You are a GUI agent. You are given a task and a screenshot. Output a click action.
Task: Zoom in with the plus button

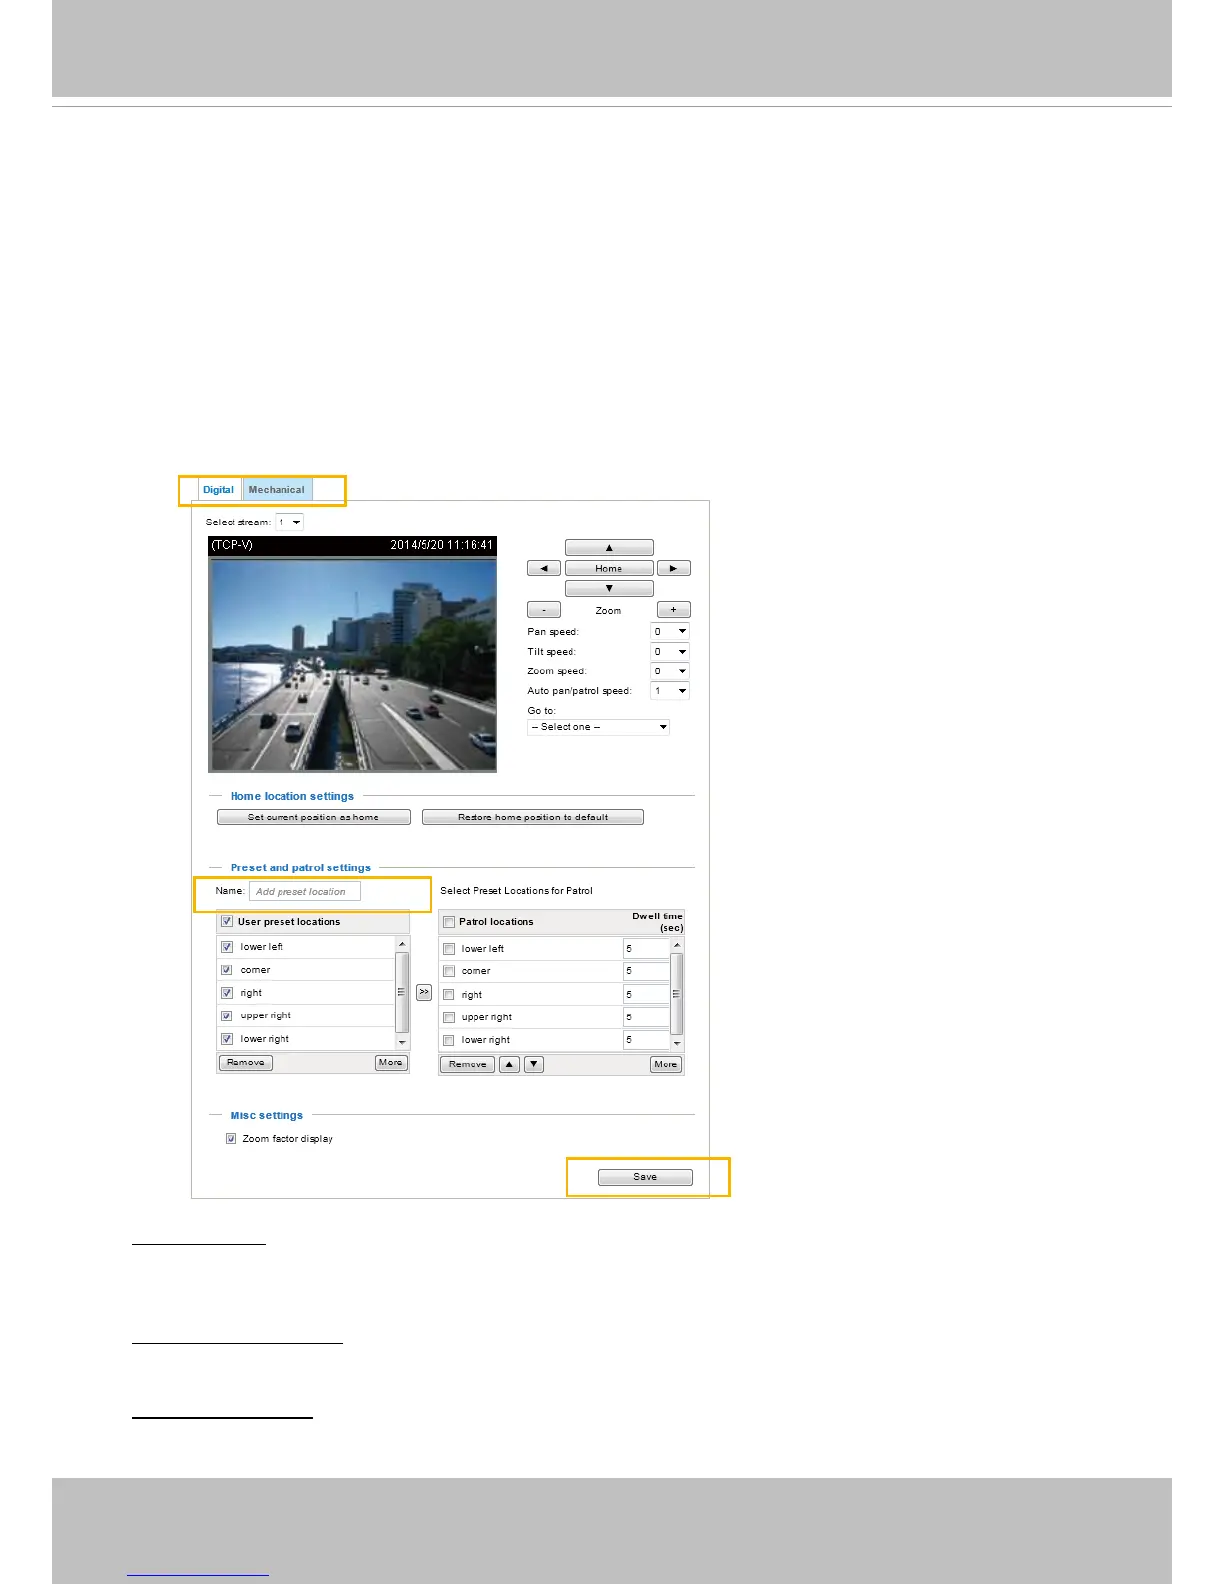(x=674, y=610)
